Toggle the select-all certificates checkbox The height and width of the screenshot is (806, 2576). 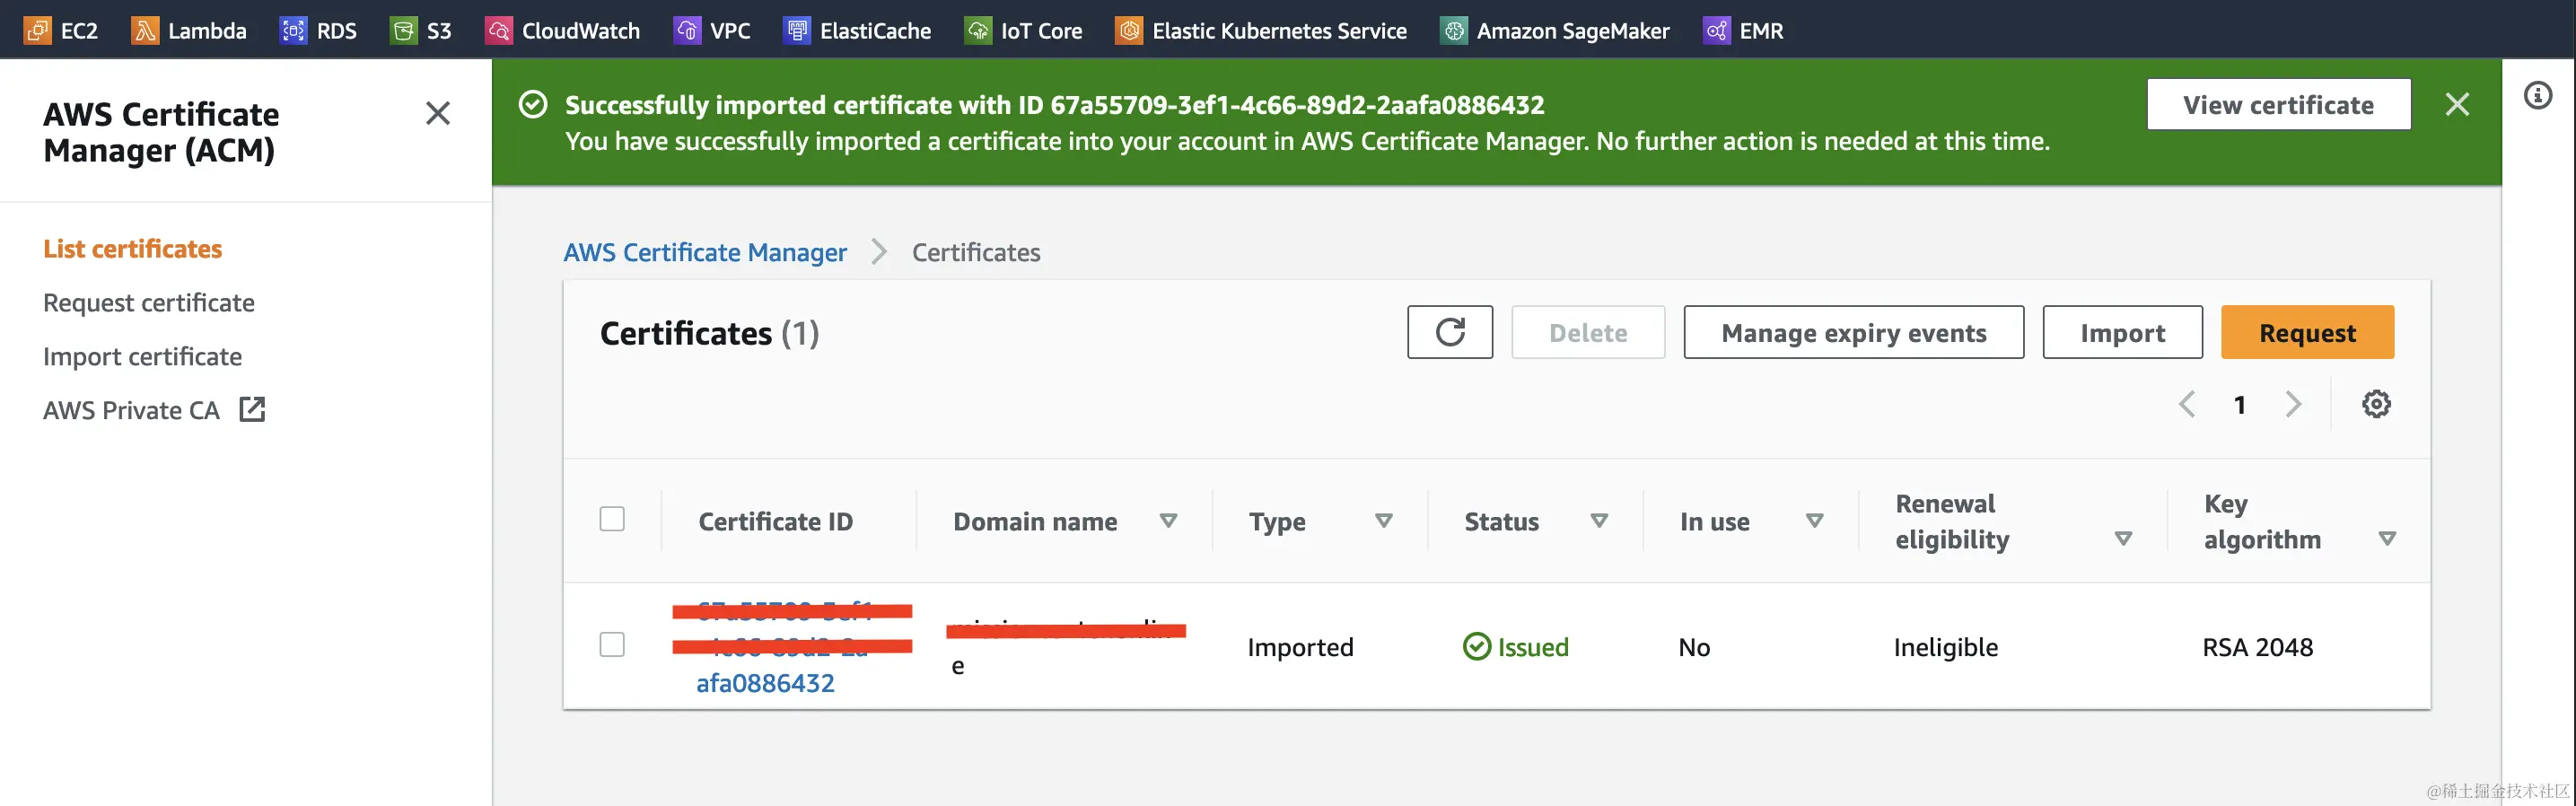pos(612,519)
